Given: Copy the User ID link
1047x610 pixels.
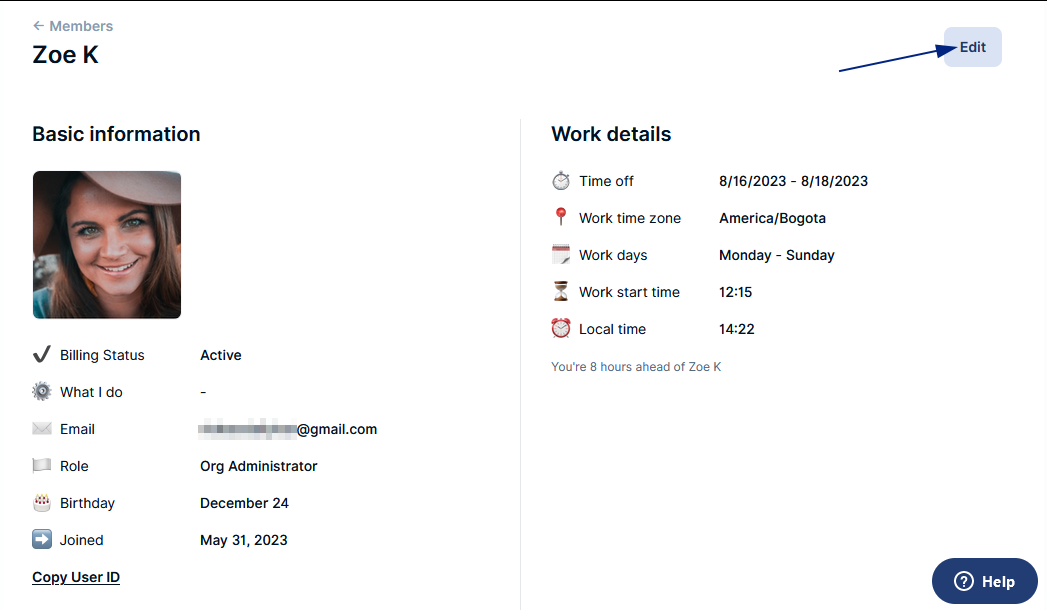Looking at the screenshot, I should tap(76, 577).
